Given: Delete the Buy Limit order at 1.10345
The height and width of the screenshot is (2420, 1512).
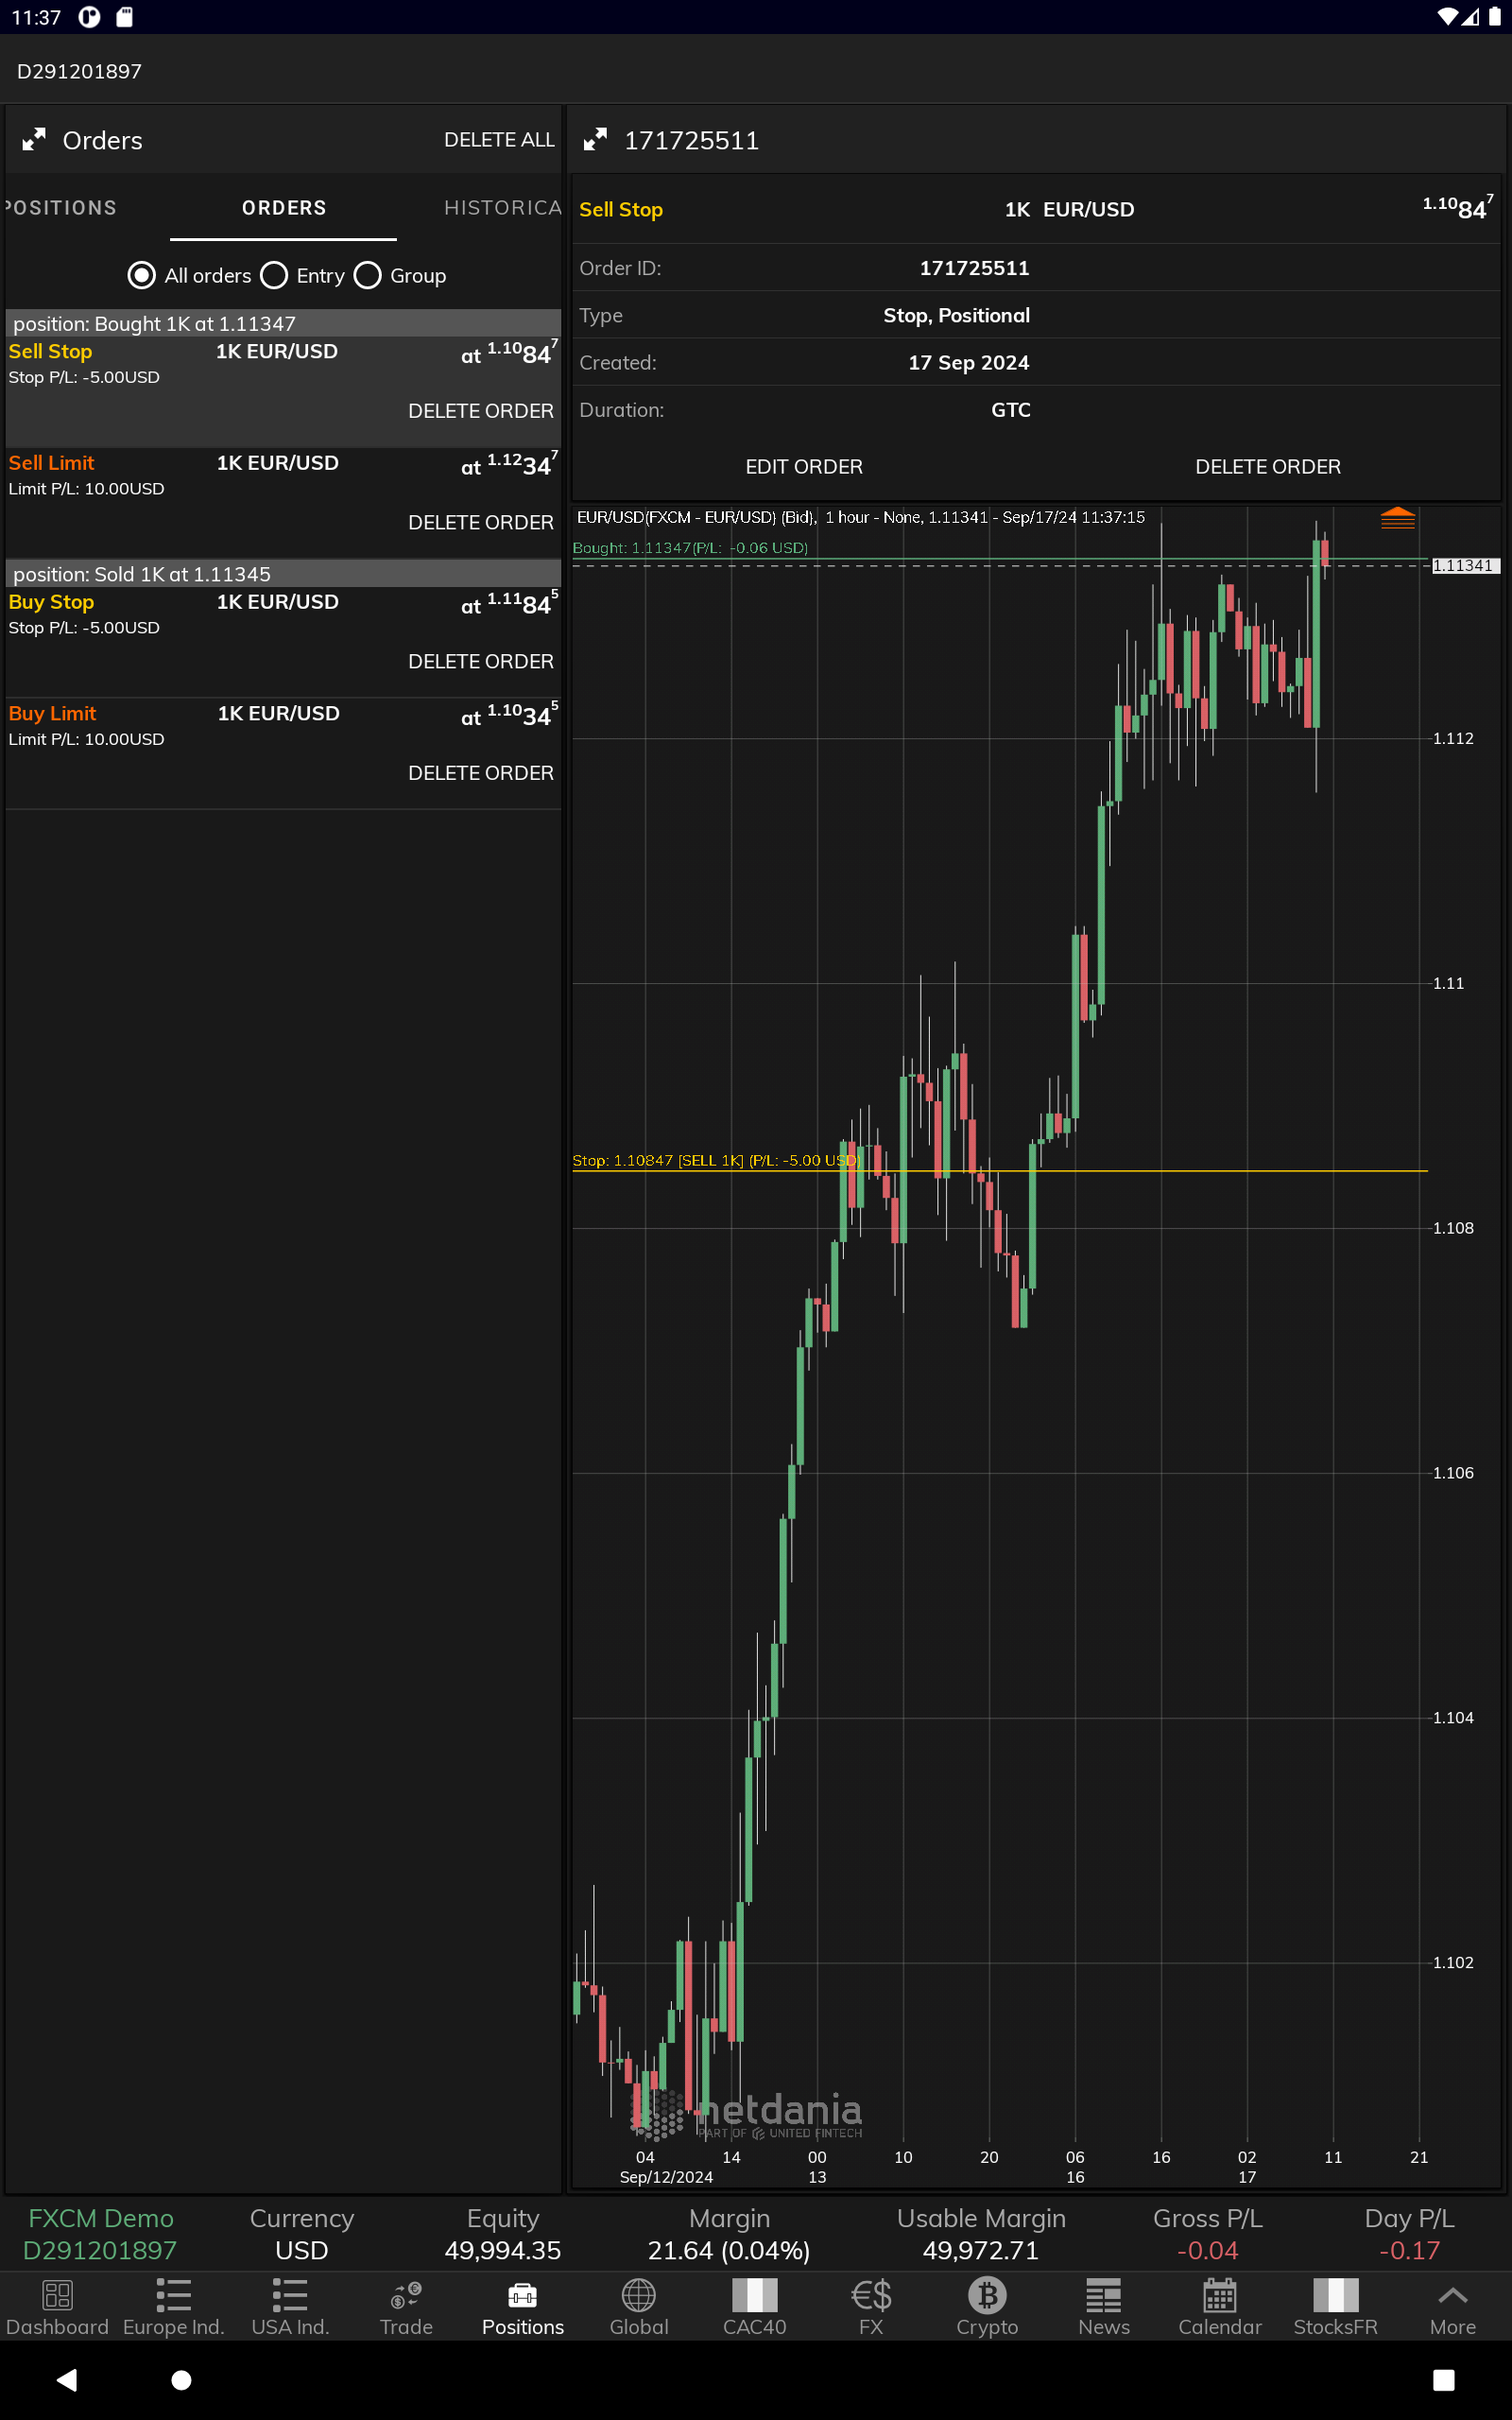Looking at the screenshot, I should (x=481, y=773).
